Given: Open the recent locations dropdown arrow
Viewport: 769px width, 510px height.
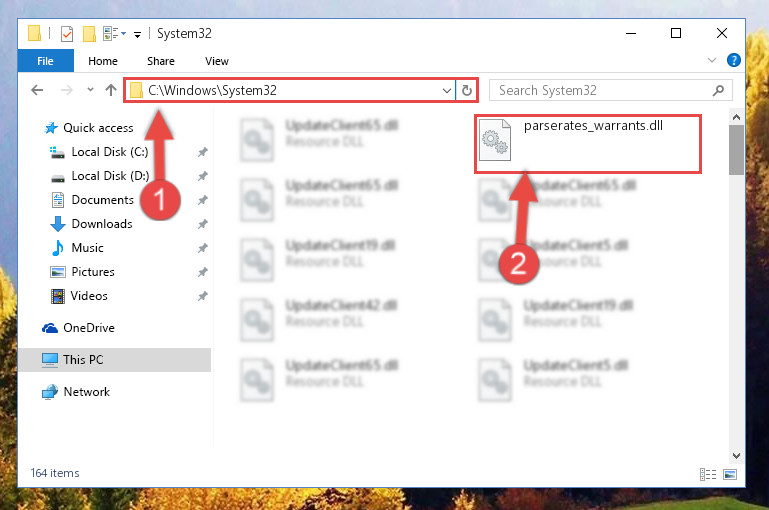Looking at the screenshot, I should [x=90, y=90].
